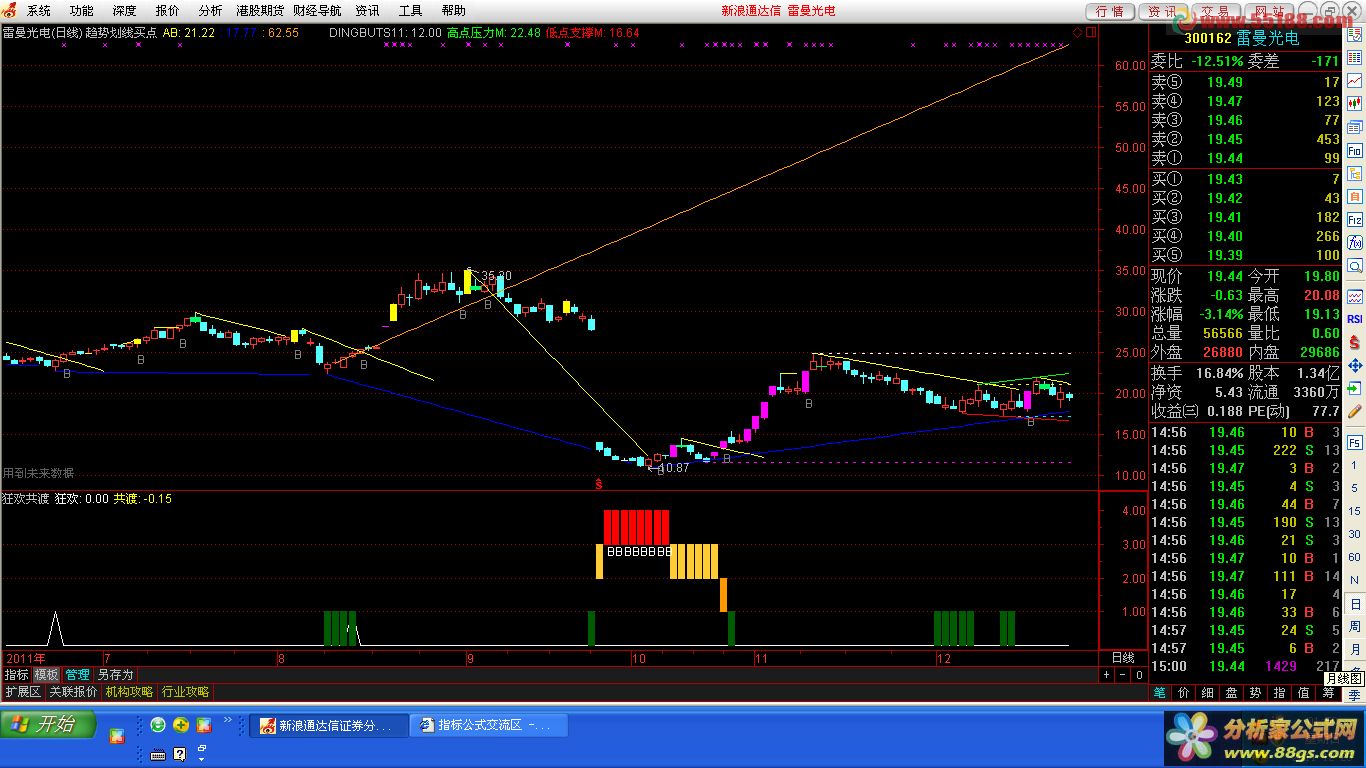
Task: Switch to the 价 price tab
Action: tap(1184, 692)
